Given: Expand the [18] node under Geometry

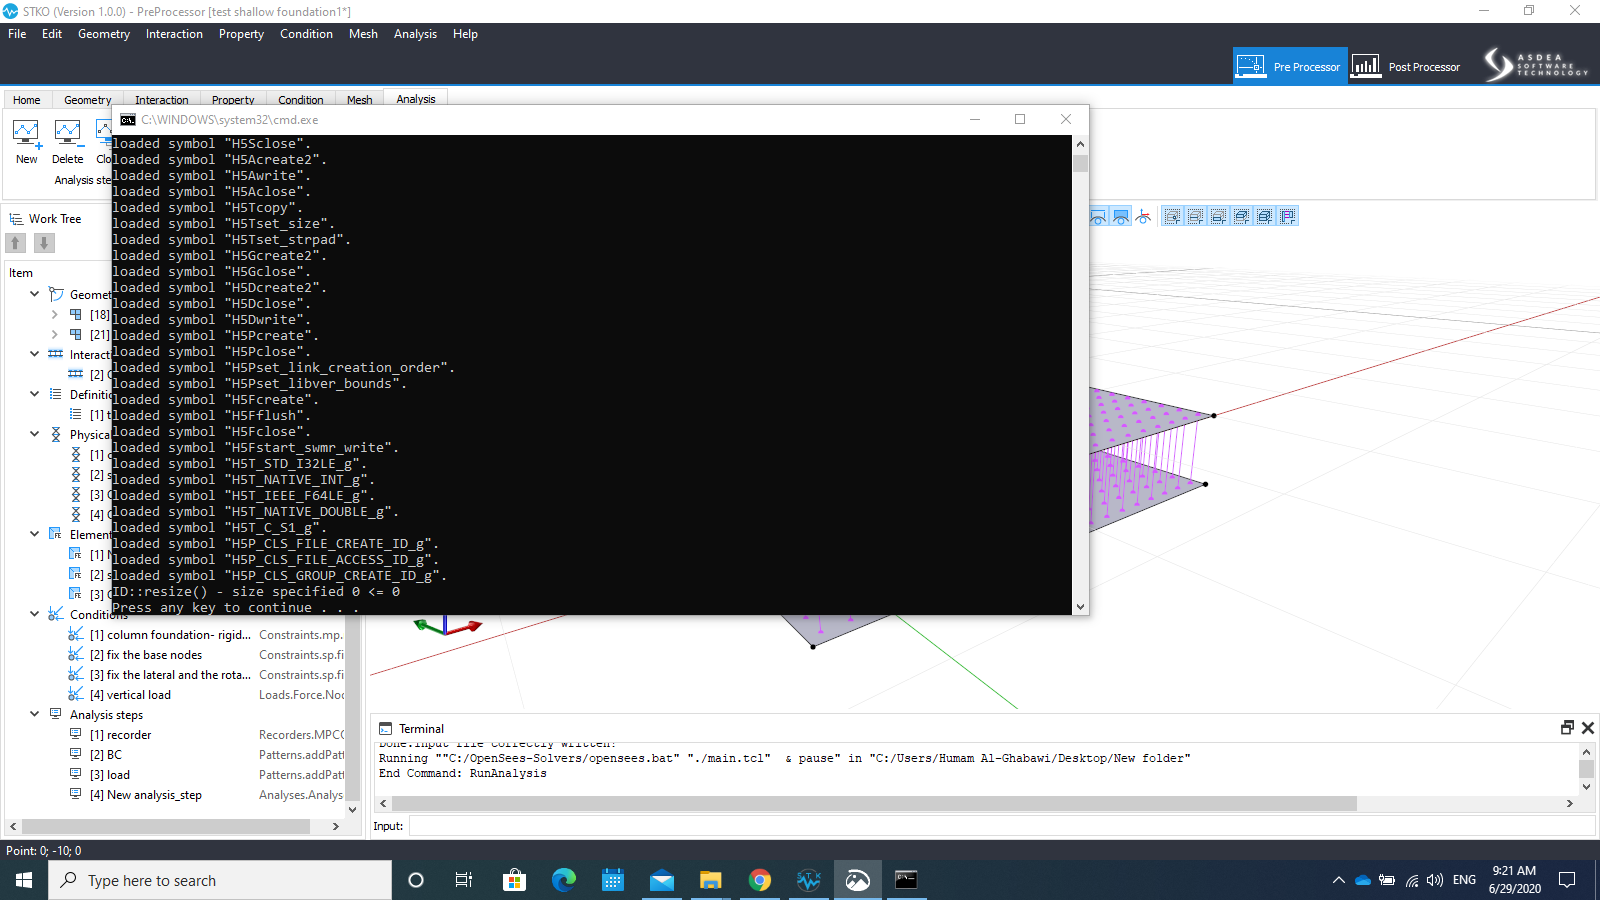Looking at the screenshot, I should coord(53,314).
